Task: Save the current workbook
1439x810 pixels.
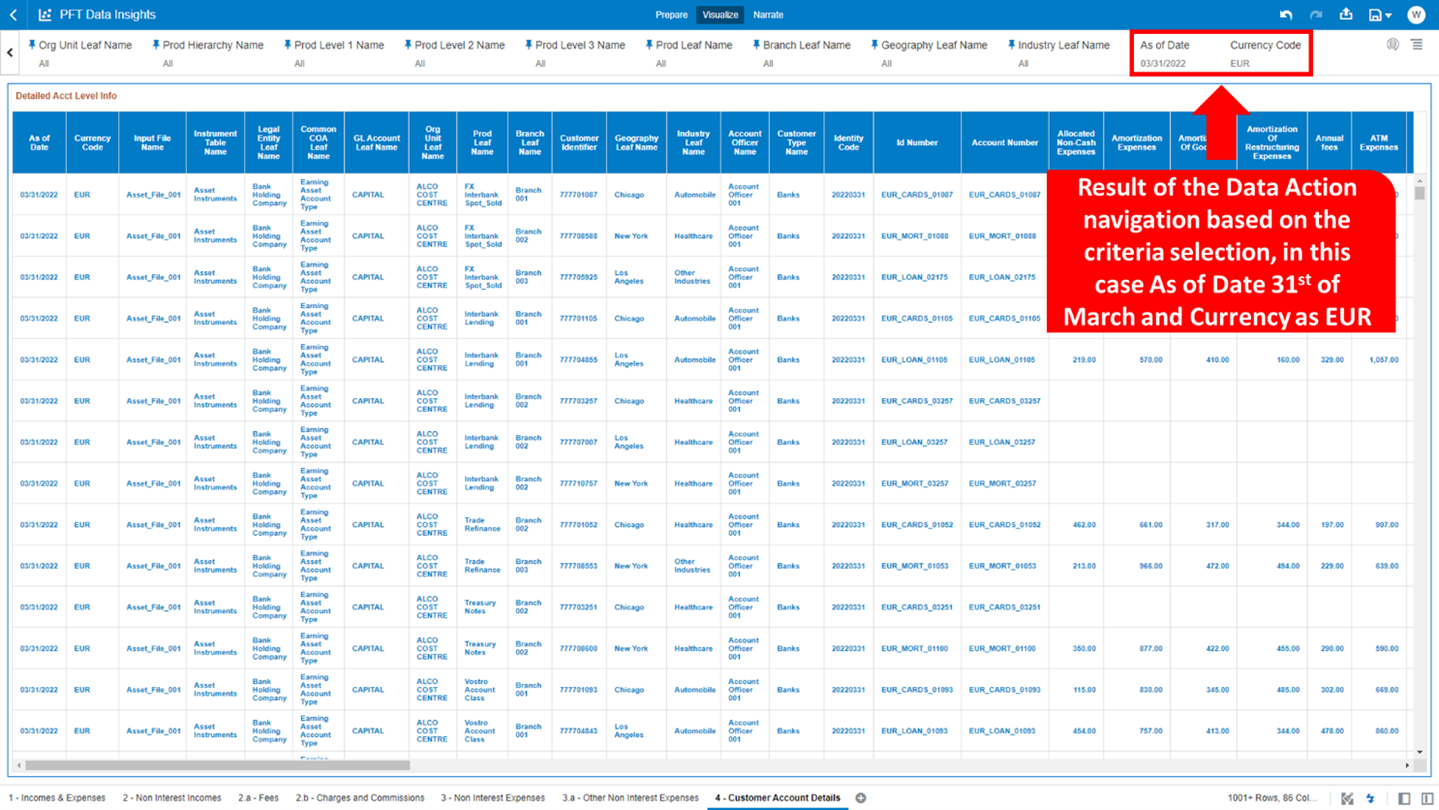Action: [x=1372, y=14]
